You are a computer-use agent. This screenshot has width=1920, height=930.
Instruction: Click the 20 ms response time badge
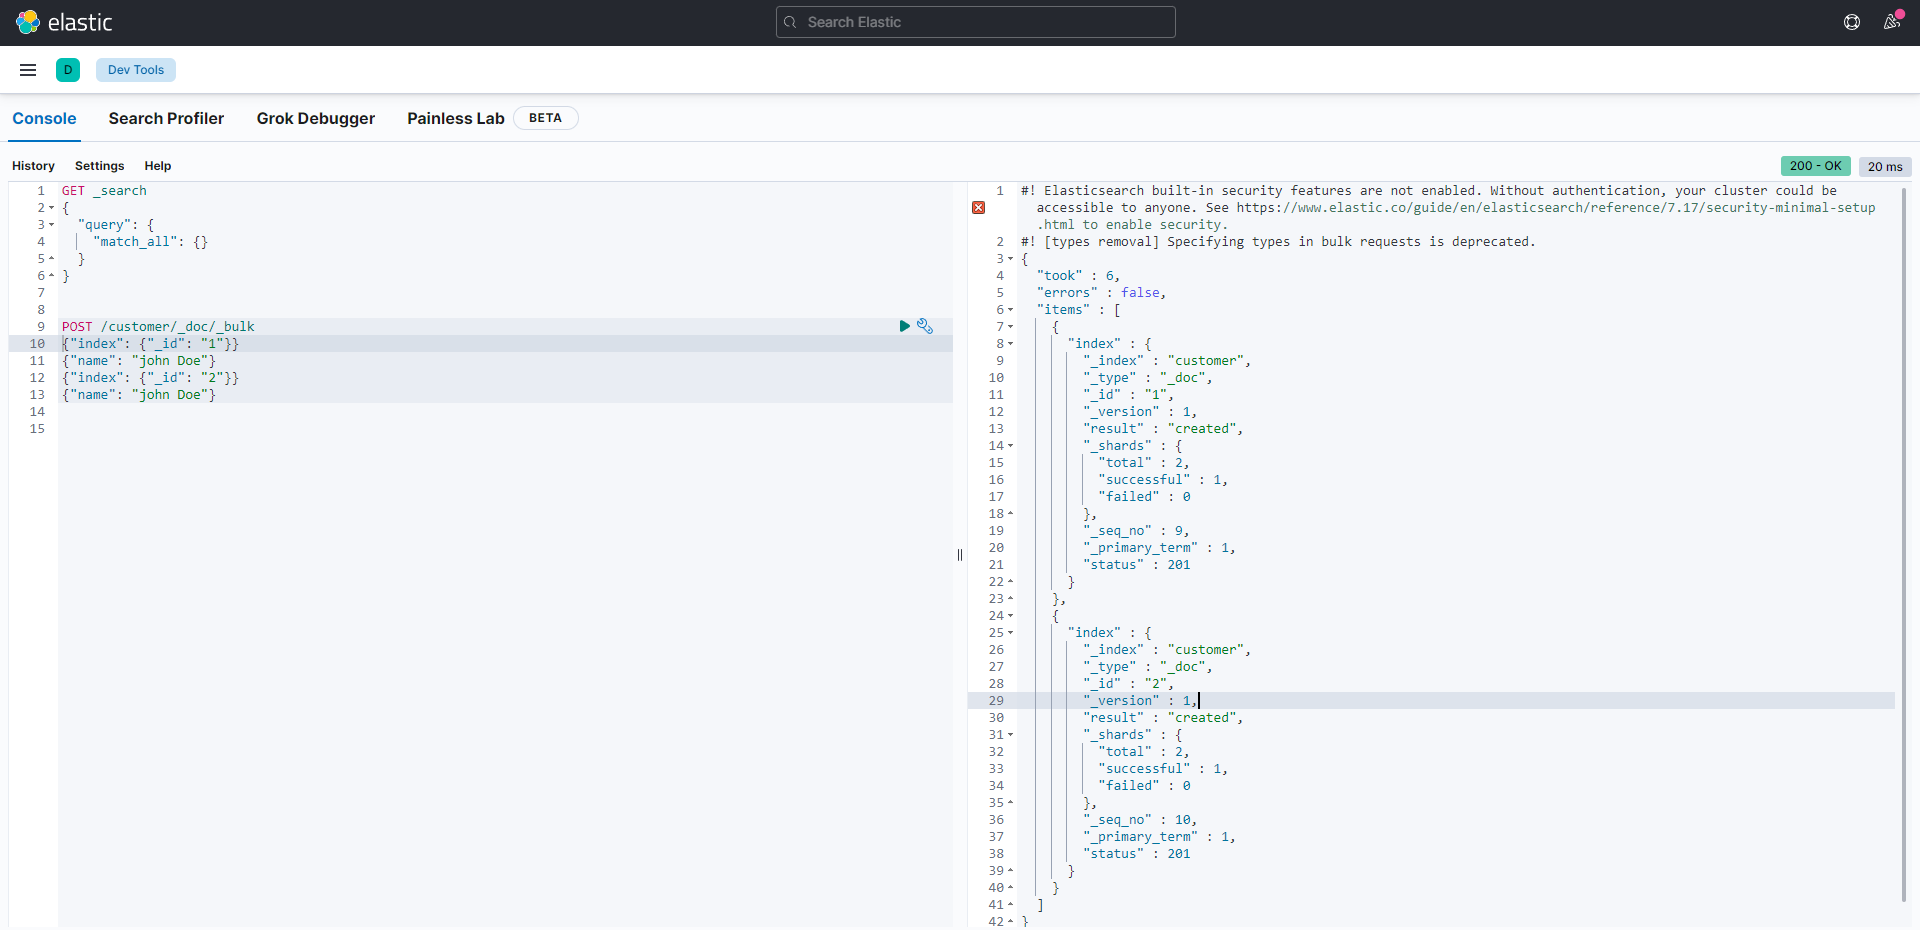pos(1885,167)
